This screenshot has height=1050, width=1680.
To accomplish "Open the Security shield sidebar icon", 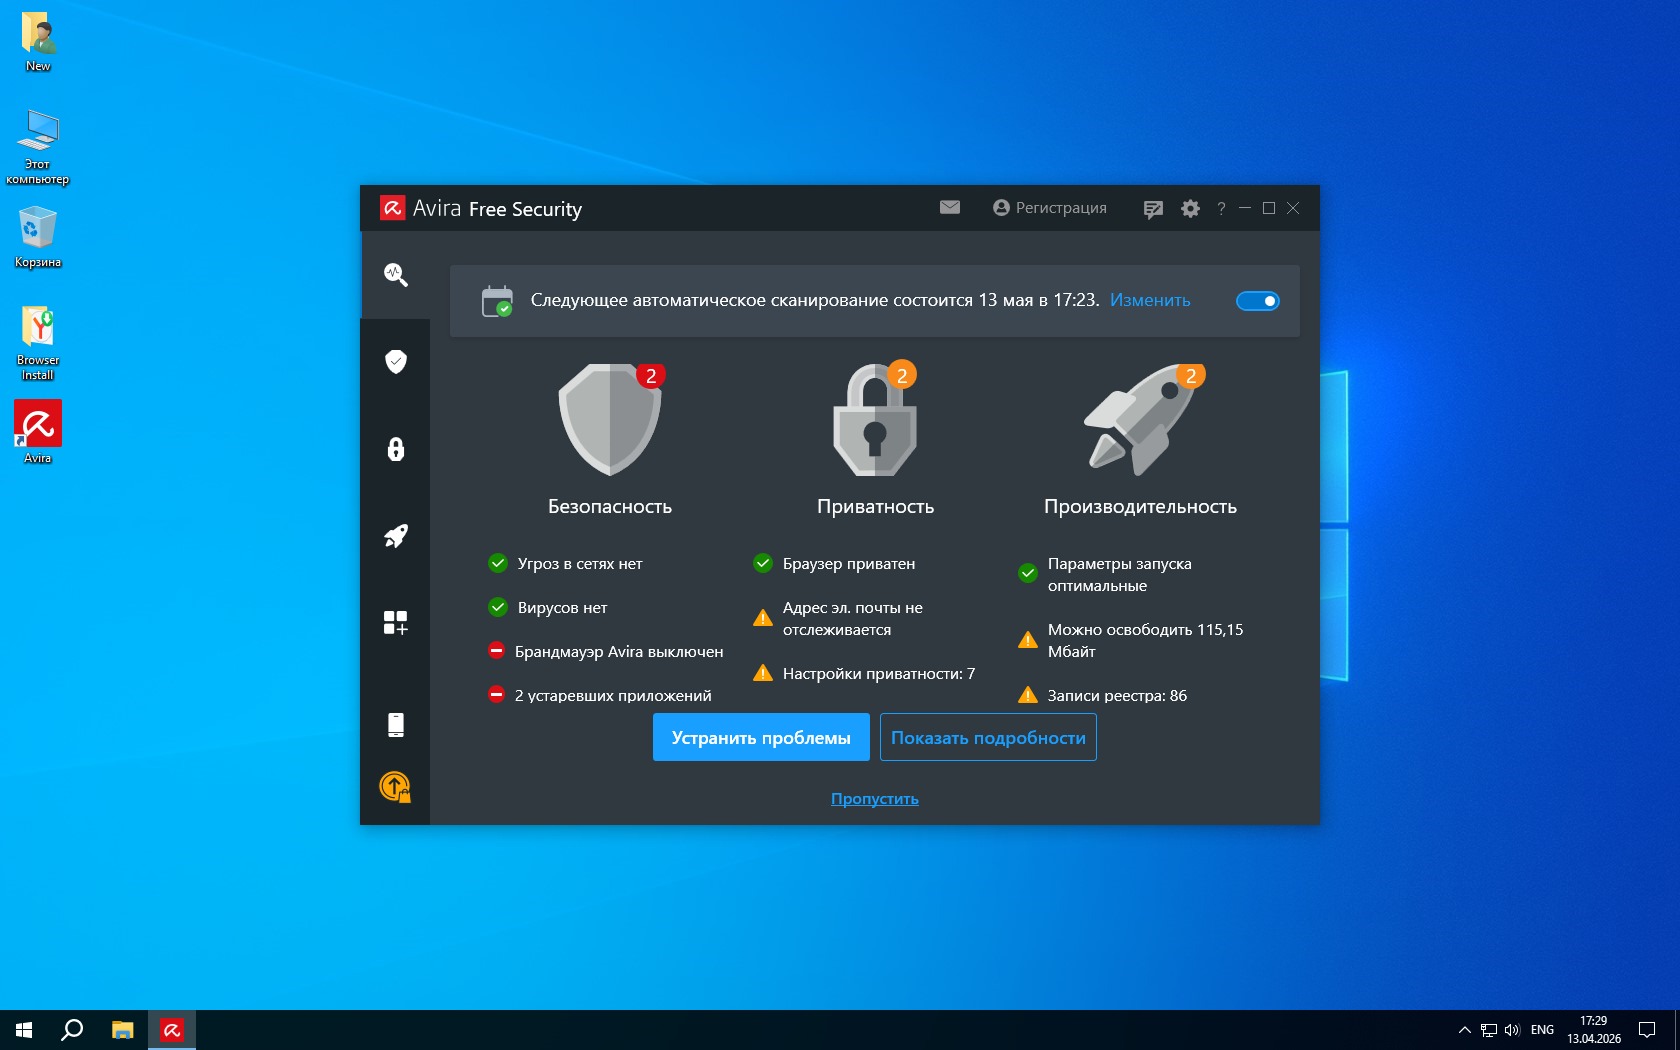I will click(395, 361).
